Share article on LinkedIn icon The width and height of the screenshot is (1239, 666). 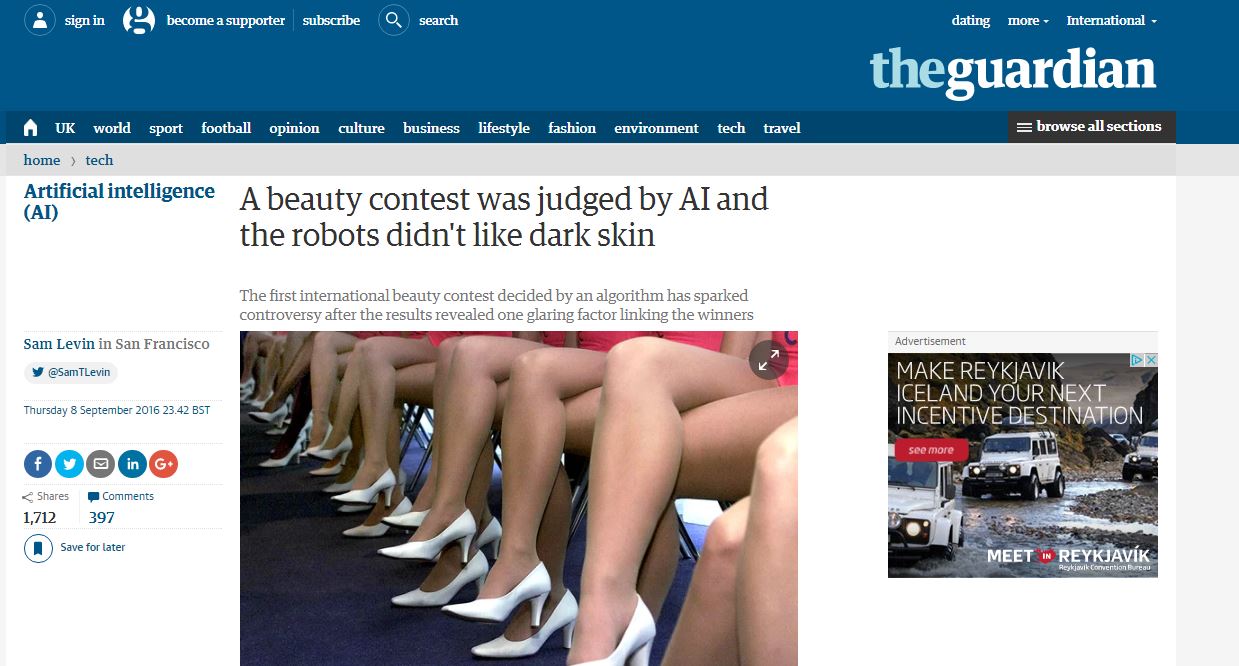(132, 464)
